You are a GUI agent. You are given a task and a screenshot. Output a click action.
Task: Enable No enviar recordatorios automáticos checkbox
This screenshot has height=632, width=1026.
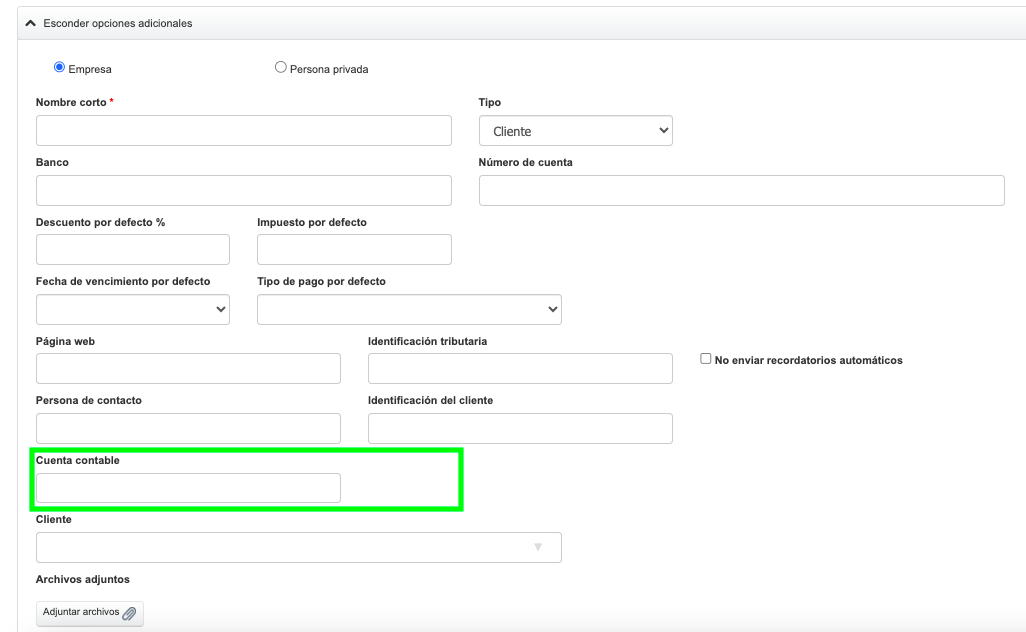tap(706, 359)
